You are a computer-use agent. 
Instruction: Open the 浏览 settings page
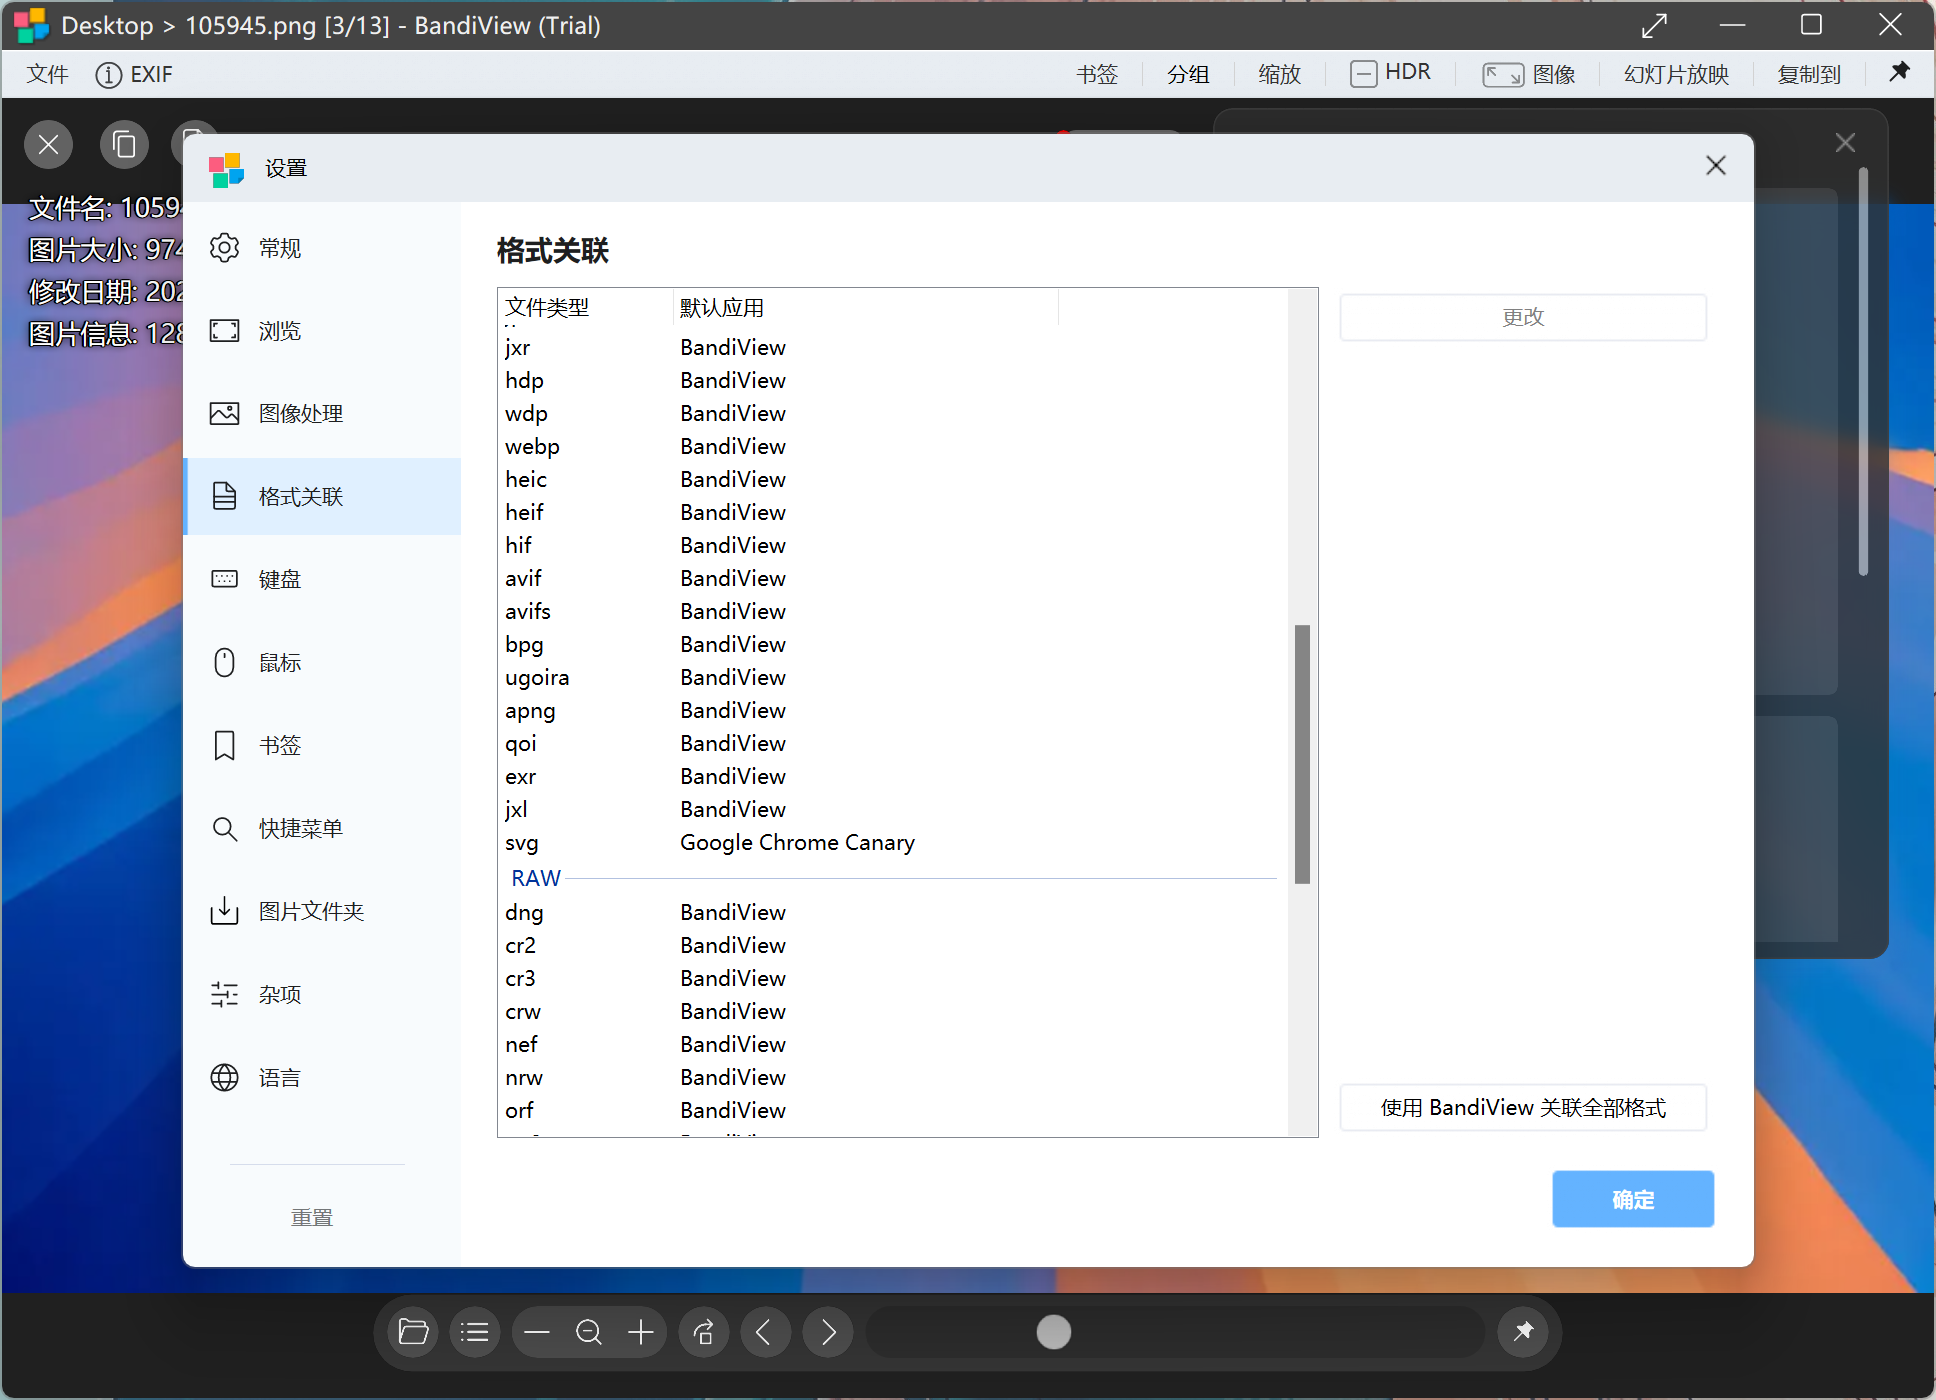click(322, 331)
